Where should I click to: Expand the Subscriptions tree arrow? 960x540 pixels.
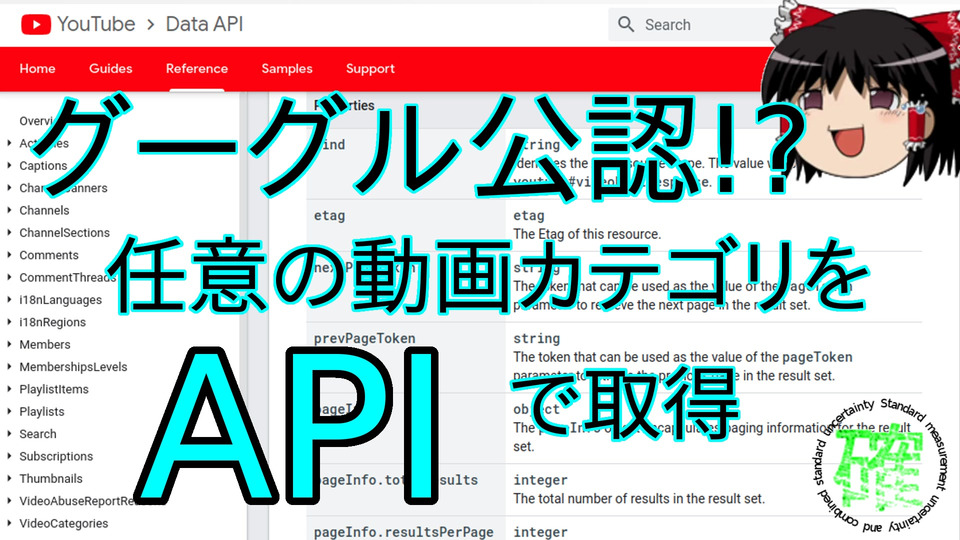click(x=9, y=456)
